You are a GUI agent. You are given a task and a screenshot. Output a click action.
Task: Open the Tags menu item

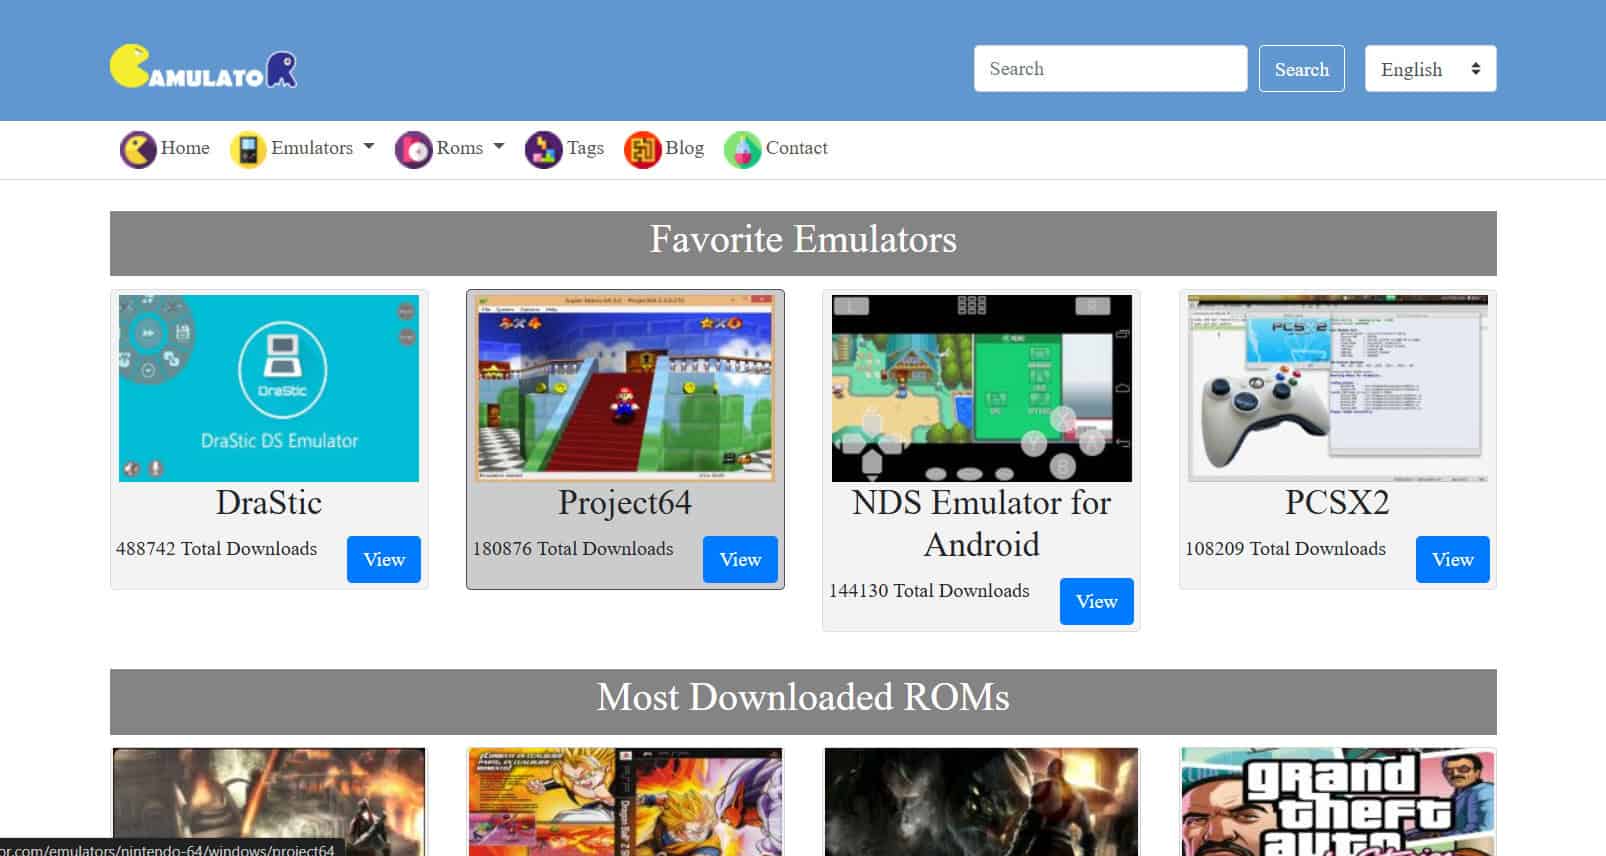pos(585,148)
